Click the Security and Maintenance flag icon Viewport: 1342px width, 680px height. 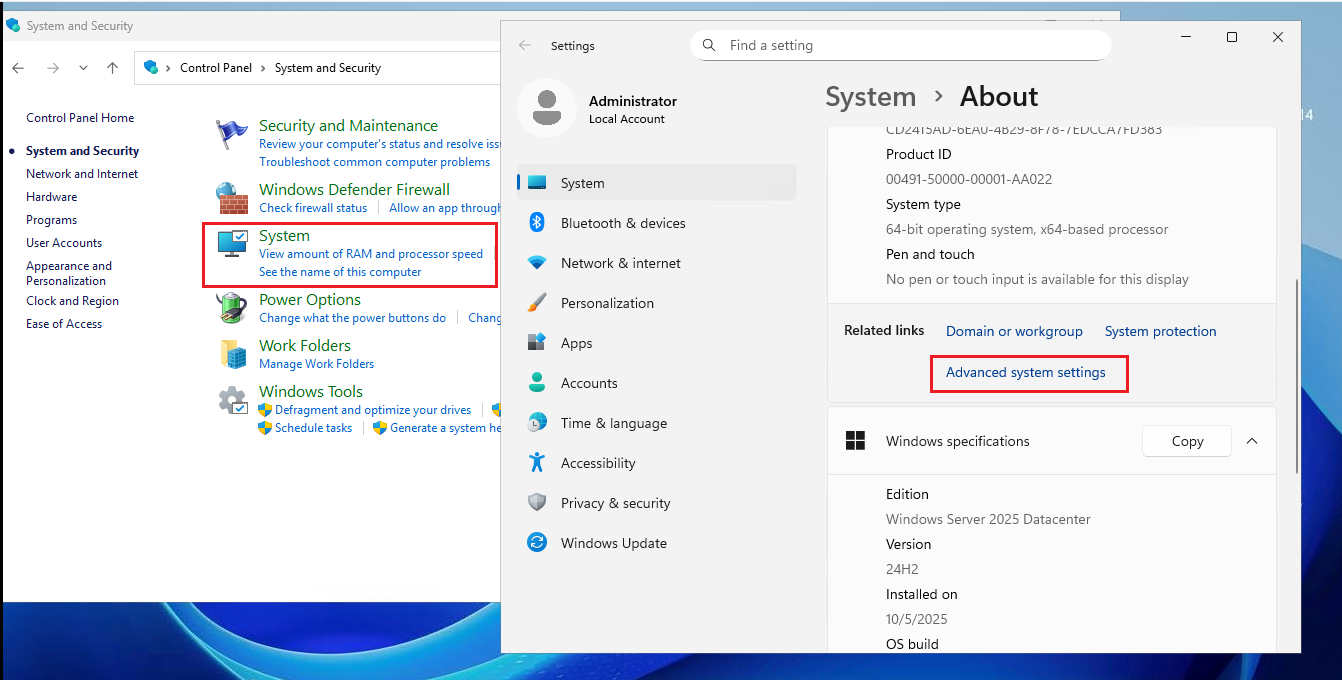tap(232, 134)
